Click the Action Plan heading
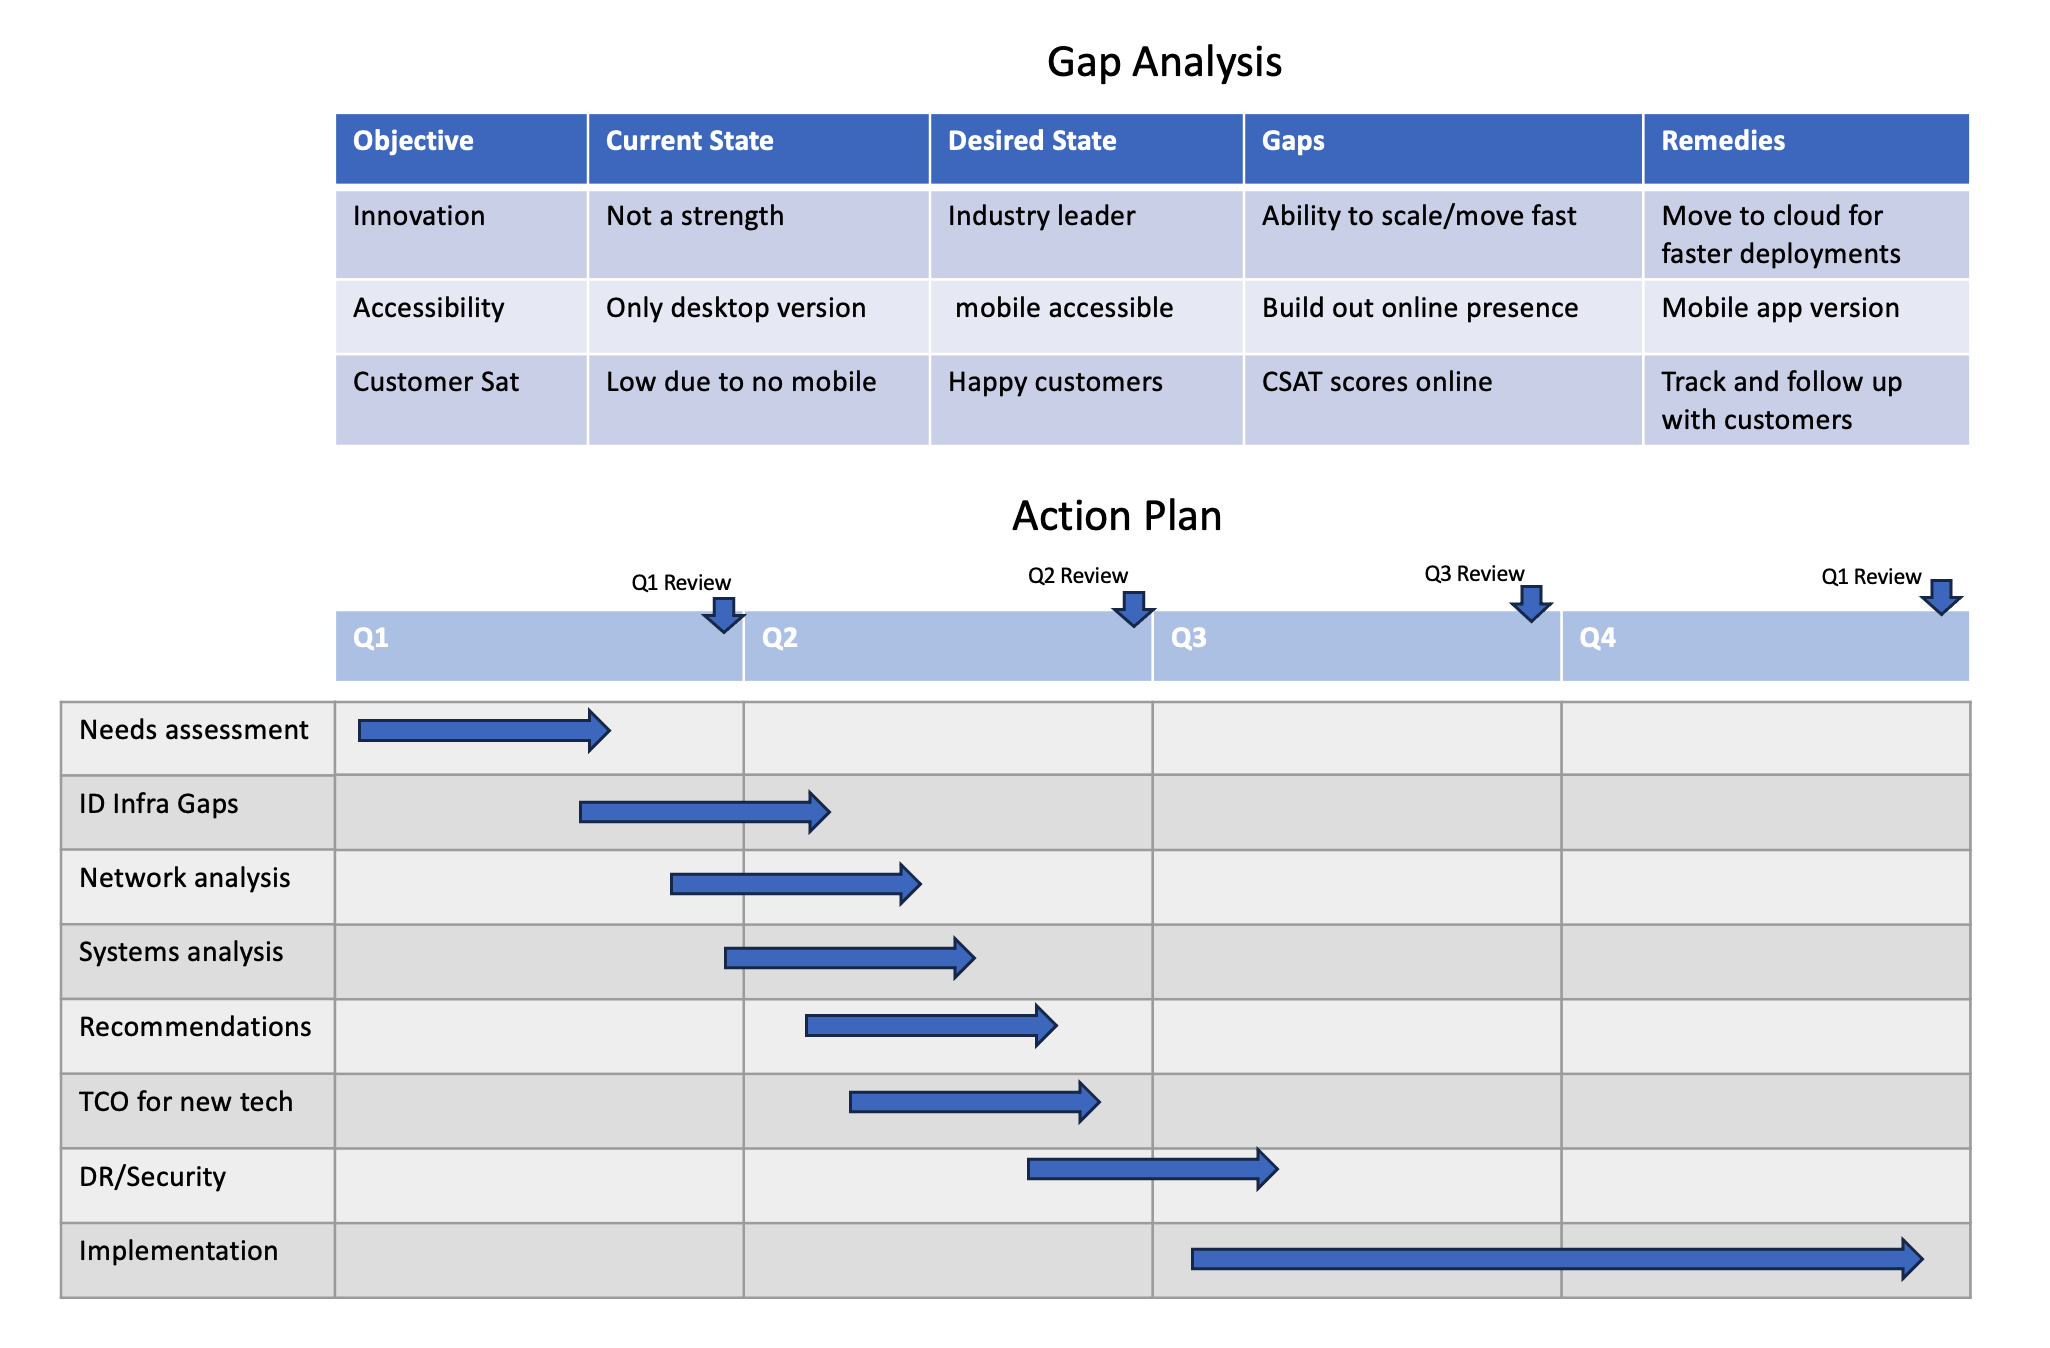 tap(1116, 516)
